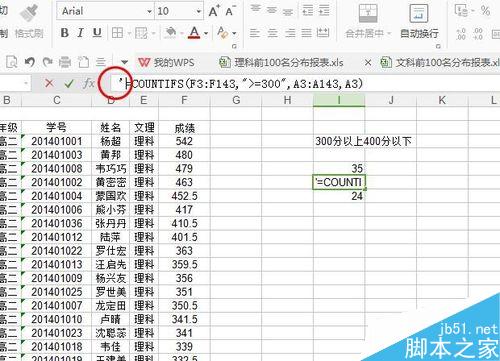Screen dimensions: 500x361
Task: Click the 合并居中 merge and center button
Action: (x=368, y=21)
